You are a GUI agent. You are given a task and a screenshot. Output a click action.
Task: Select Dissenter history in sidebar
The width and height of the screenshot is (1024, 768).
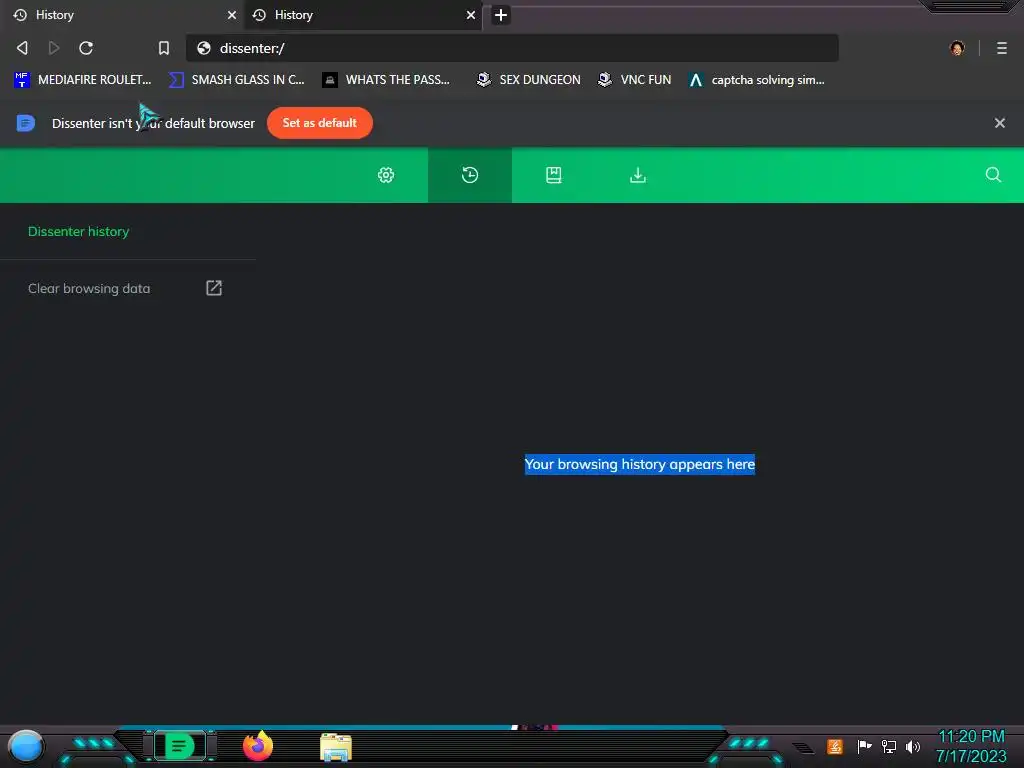pyautogui.click(x=78, y=231)
